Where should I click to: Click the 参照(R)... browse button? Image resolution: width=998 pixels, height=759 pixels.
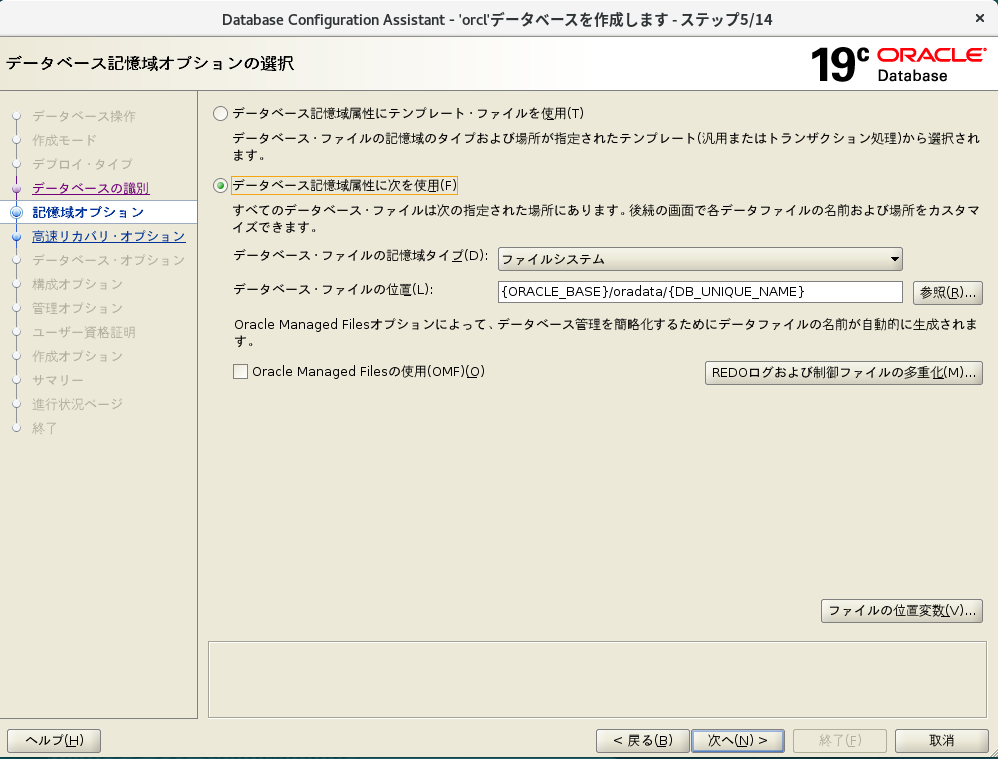coord(947,292)
